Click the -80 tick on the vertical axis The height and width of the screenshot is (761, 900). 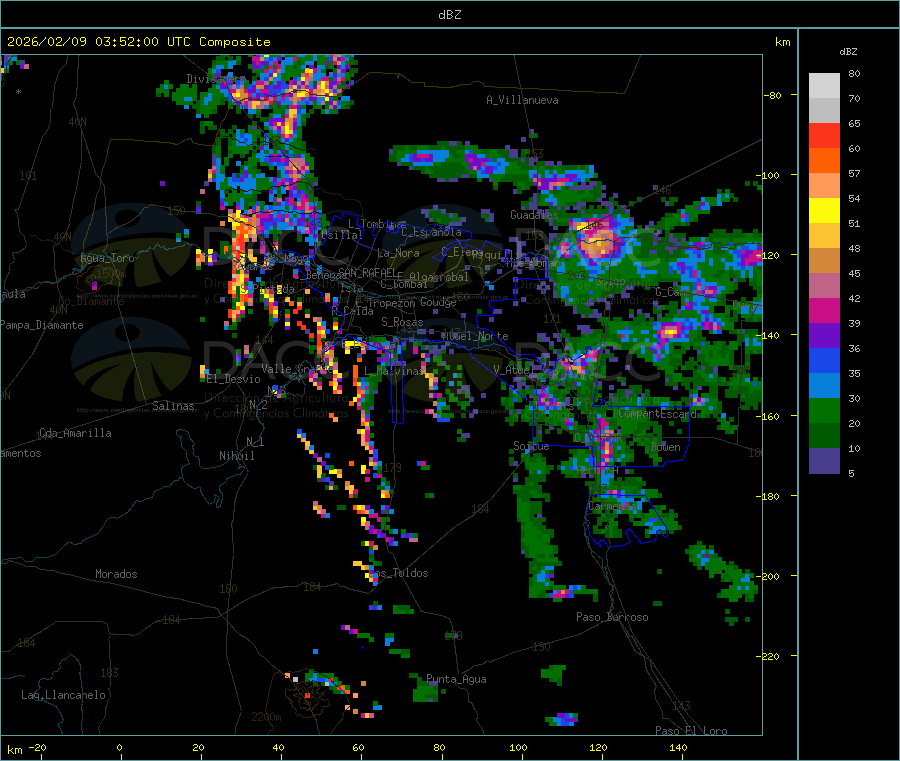[773, 95]
